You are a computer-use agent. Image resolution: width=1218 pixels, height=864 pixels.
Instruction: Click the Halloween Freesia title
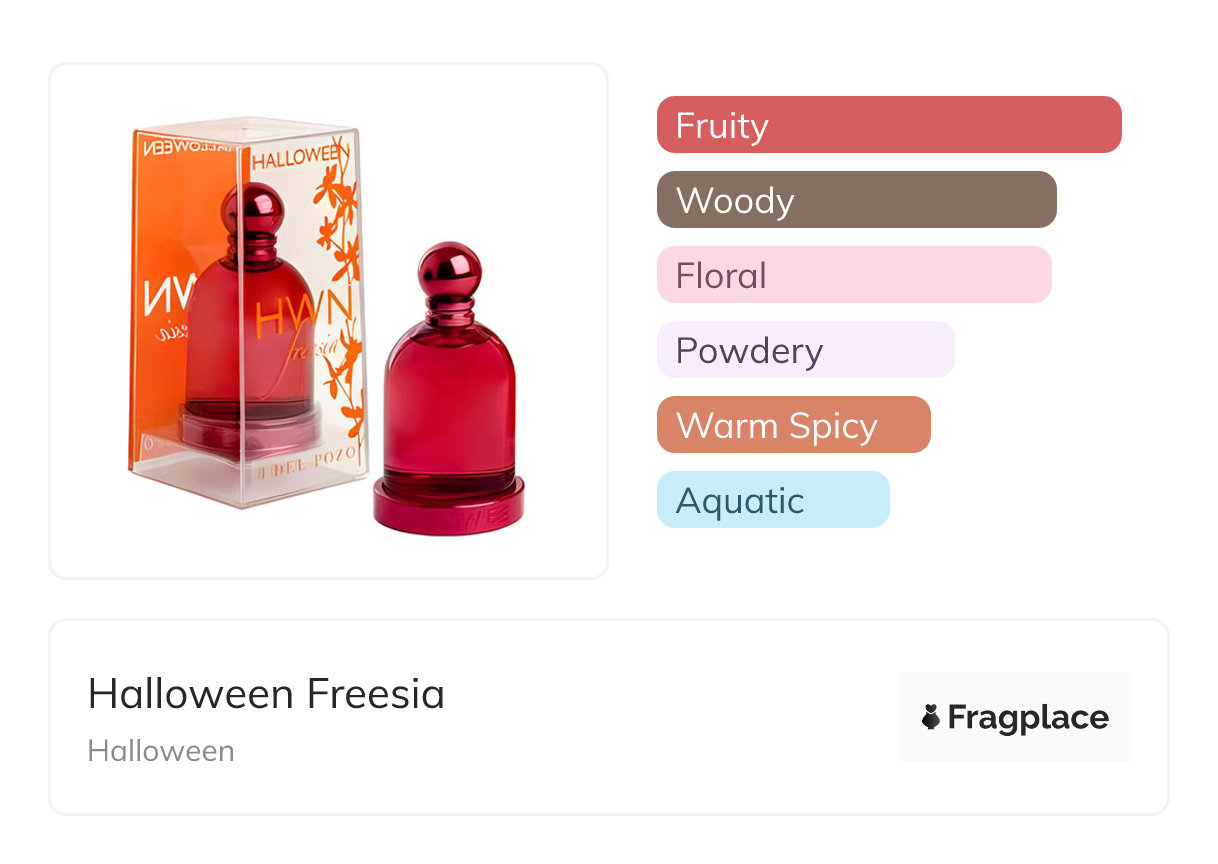pyautogui.click(x=266, y=694)
